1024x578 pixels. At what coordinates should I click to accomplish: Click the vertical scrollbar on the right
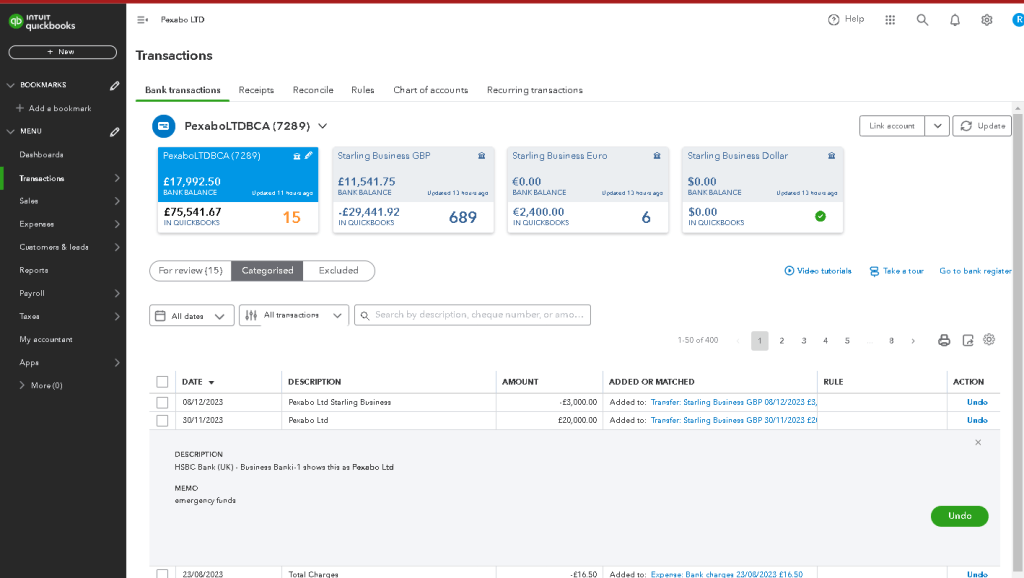(x=1017, y=340)
